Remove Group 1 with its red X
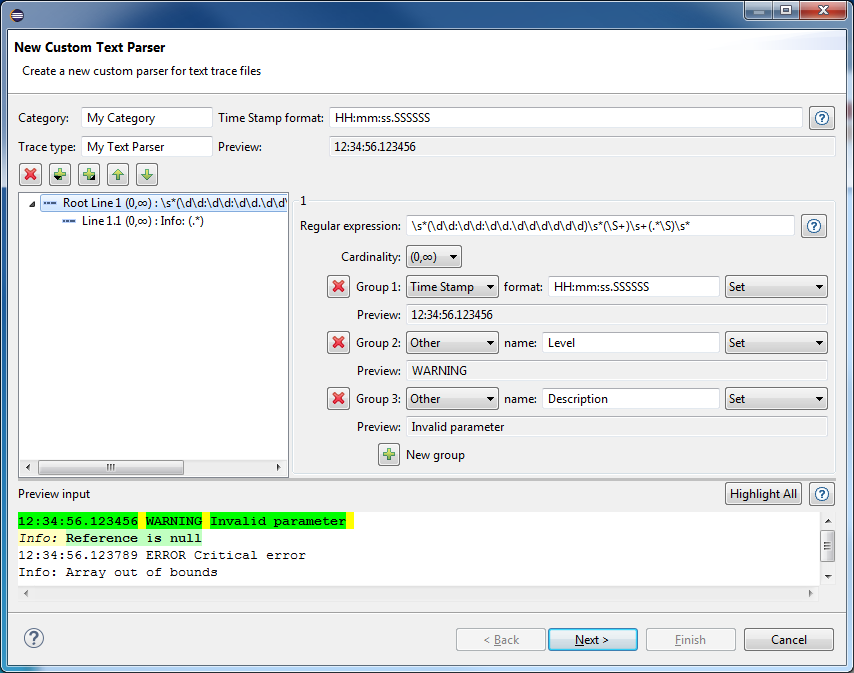The image size is (854, 673). 339,287
